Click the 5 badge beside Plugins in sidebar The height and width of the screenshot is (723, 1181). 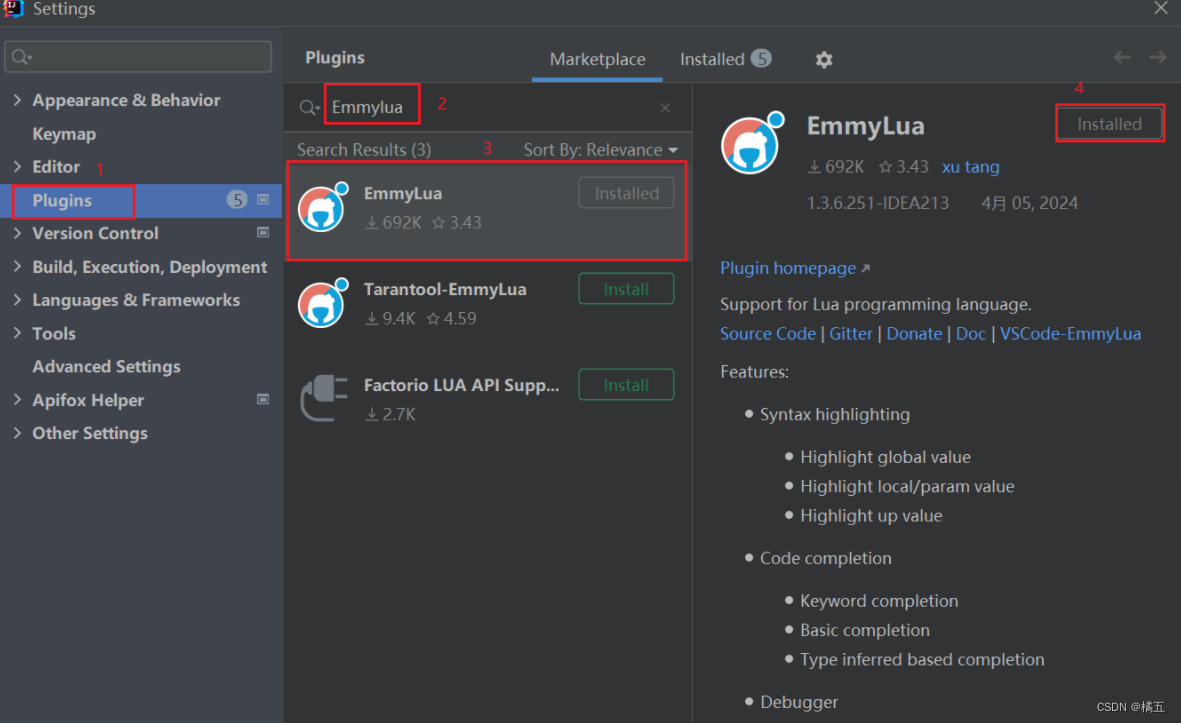click(237, 200)
